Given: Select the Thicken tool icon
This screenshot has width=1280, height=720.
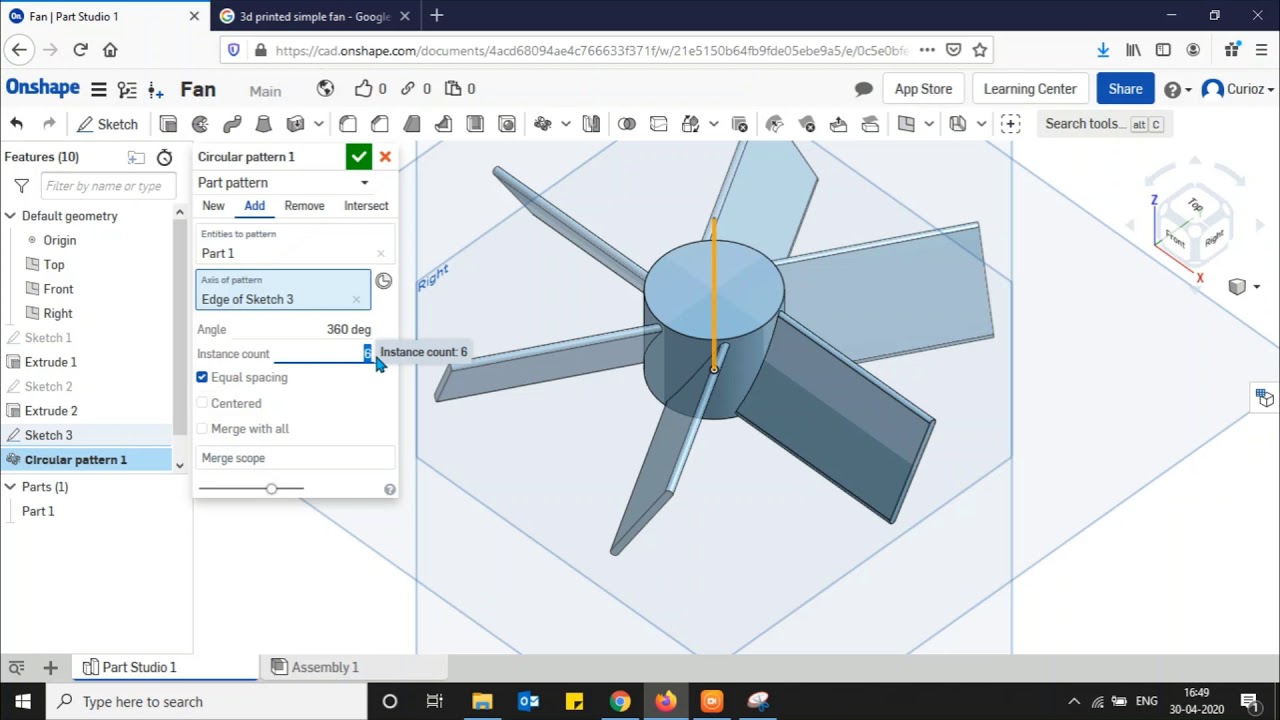Looking at the screenshot, I should pos(295,124).
